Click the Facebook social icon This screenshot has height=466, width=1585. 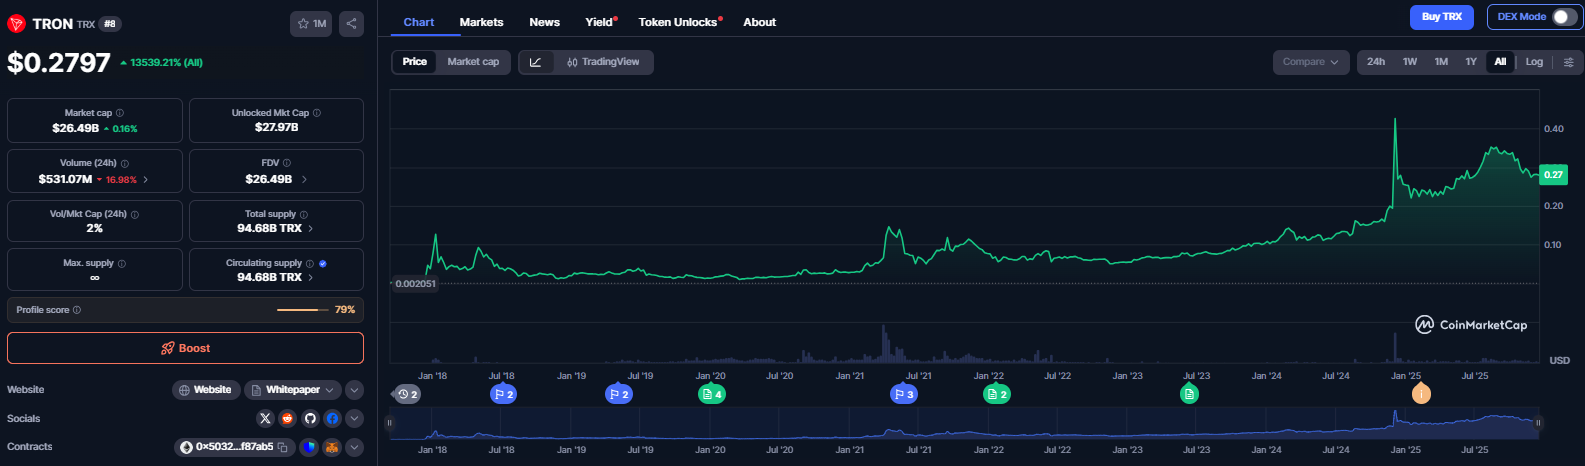click(332, 419)
